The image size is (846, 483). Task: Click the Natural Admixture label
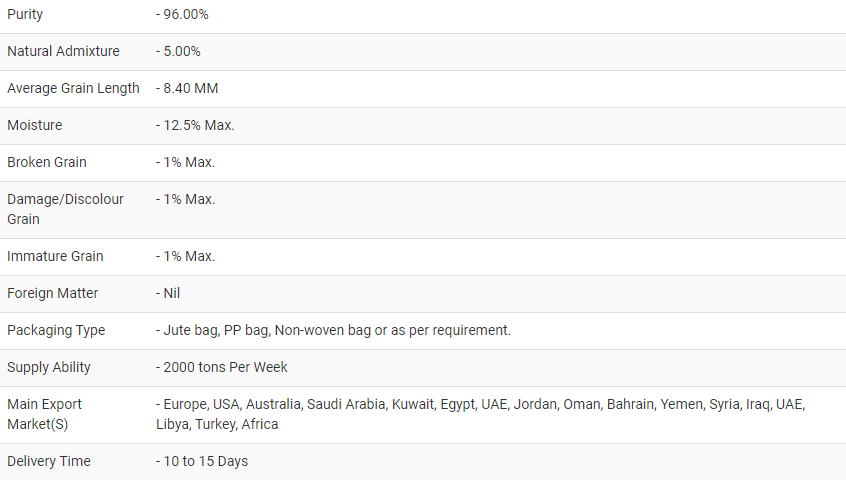click(63, 51)
